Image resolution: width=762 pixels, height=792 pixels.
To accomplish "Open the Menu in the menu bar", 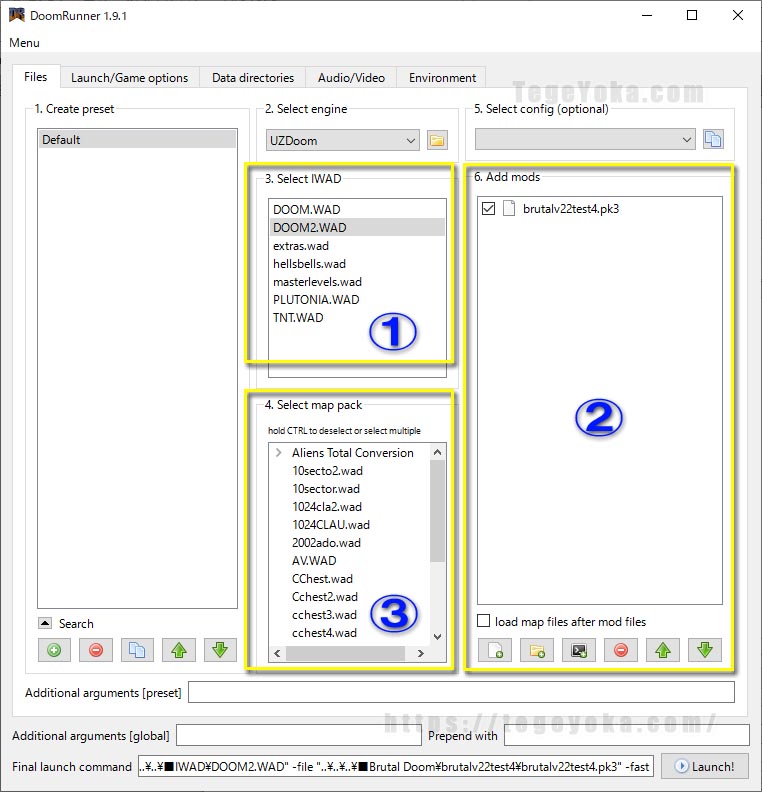I will pos(25,43).
